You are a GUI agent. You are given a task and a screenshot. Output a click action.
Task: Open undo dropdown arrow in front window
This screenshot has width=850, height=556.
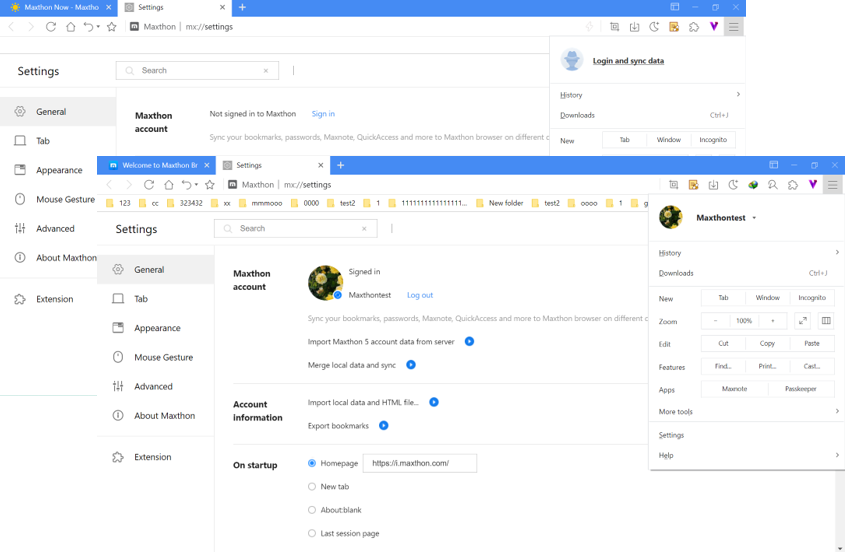coord(196,185)
